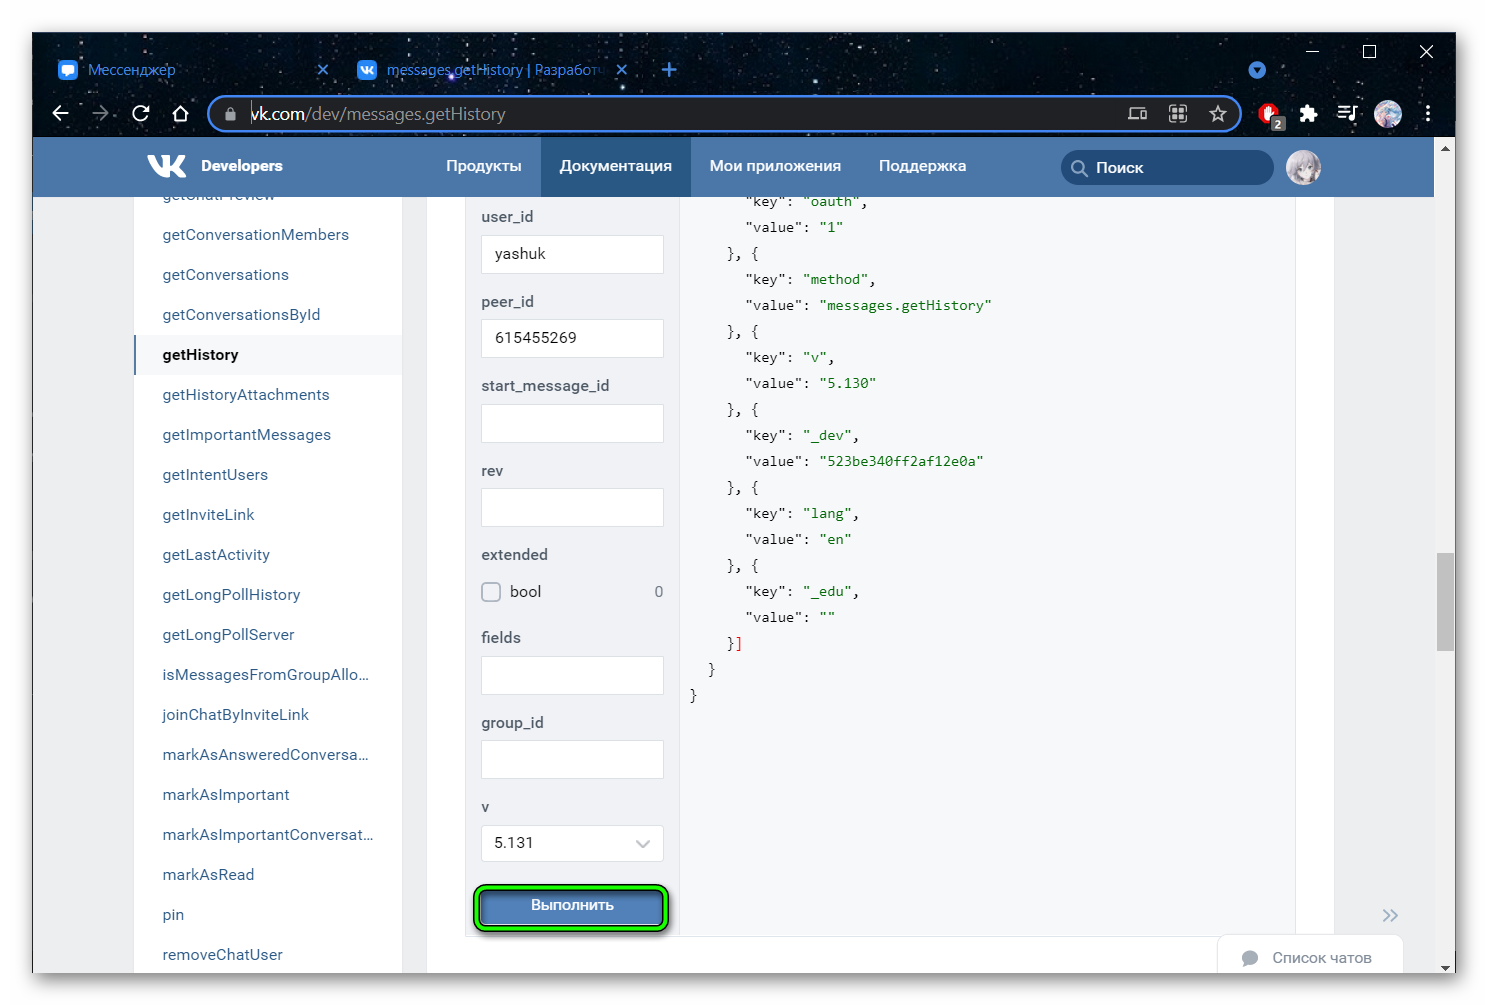Click the double chevron expand arrow
Screen dimensions: 1488x1005
click(1390, 915)
